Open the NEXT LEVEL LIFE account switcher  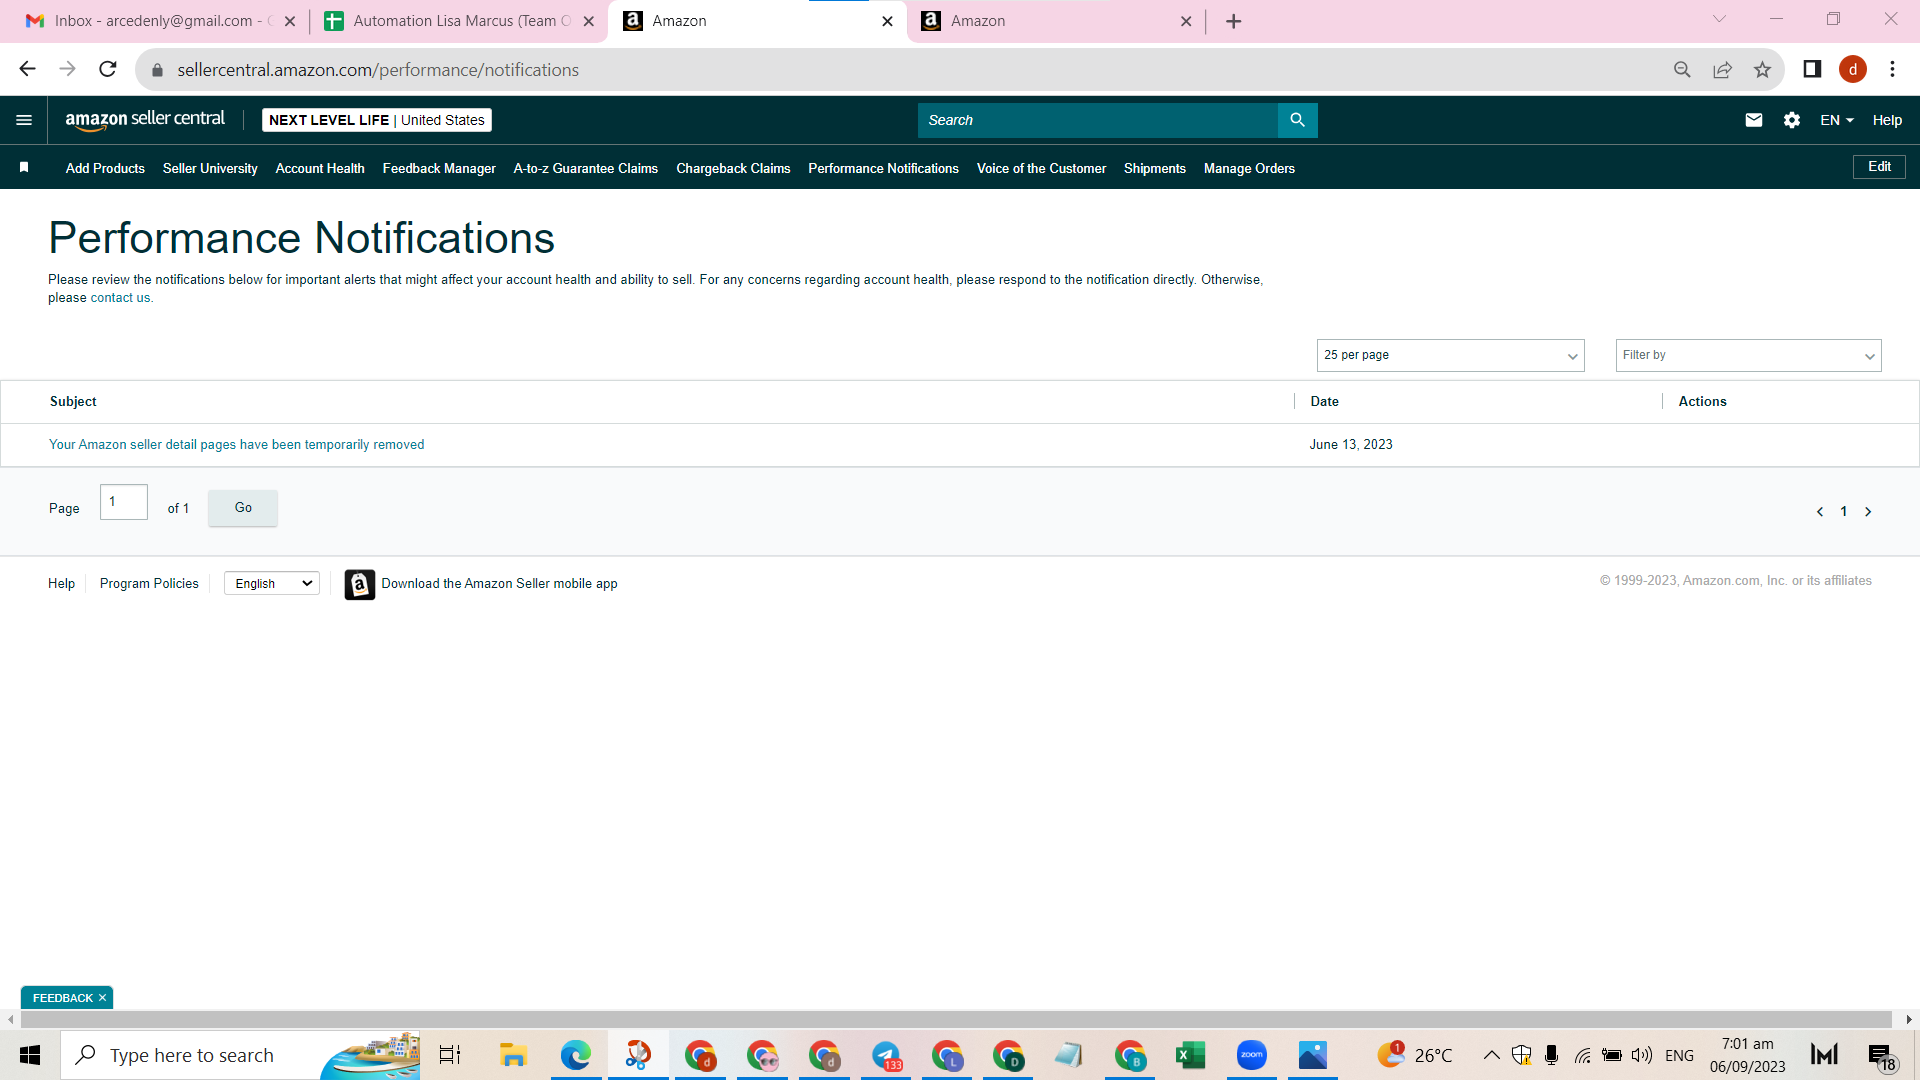coord(377,120)
